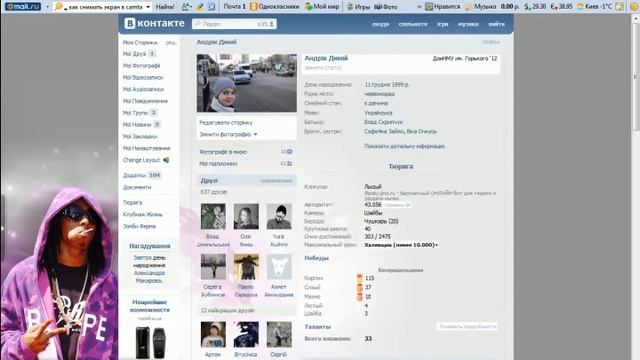Open Фото from the toolbar

pos(386,7)
